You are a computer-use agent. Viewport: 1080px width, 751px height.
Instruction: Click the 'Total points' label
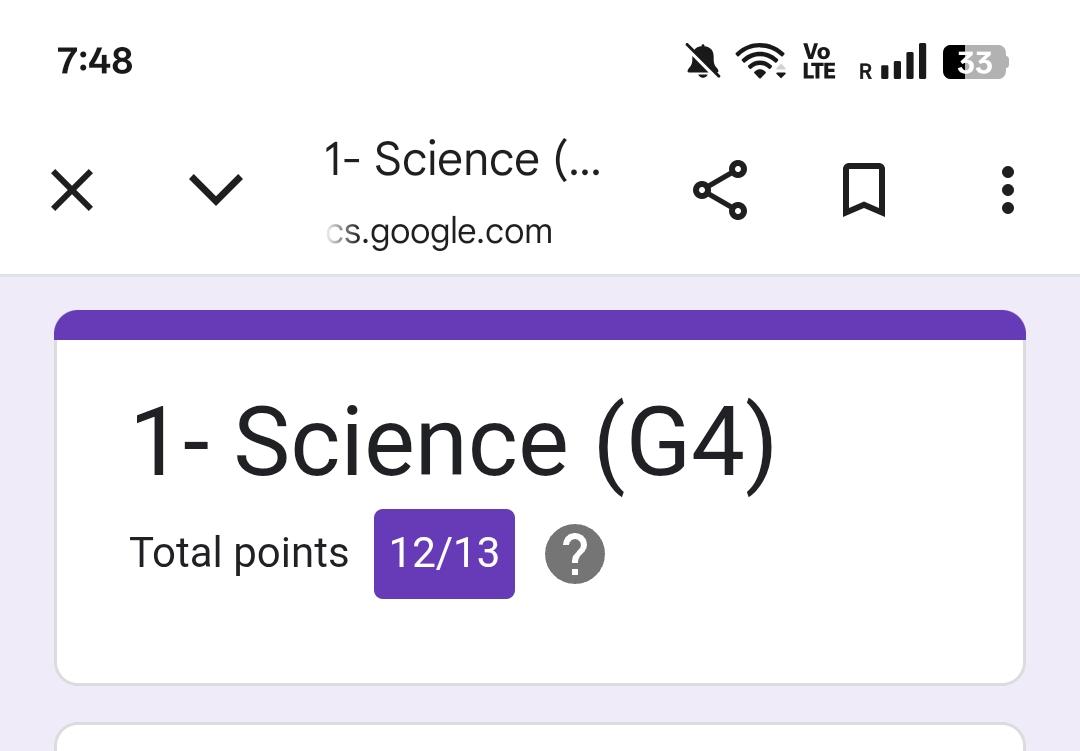click(239, 553)
